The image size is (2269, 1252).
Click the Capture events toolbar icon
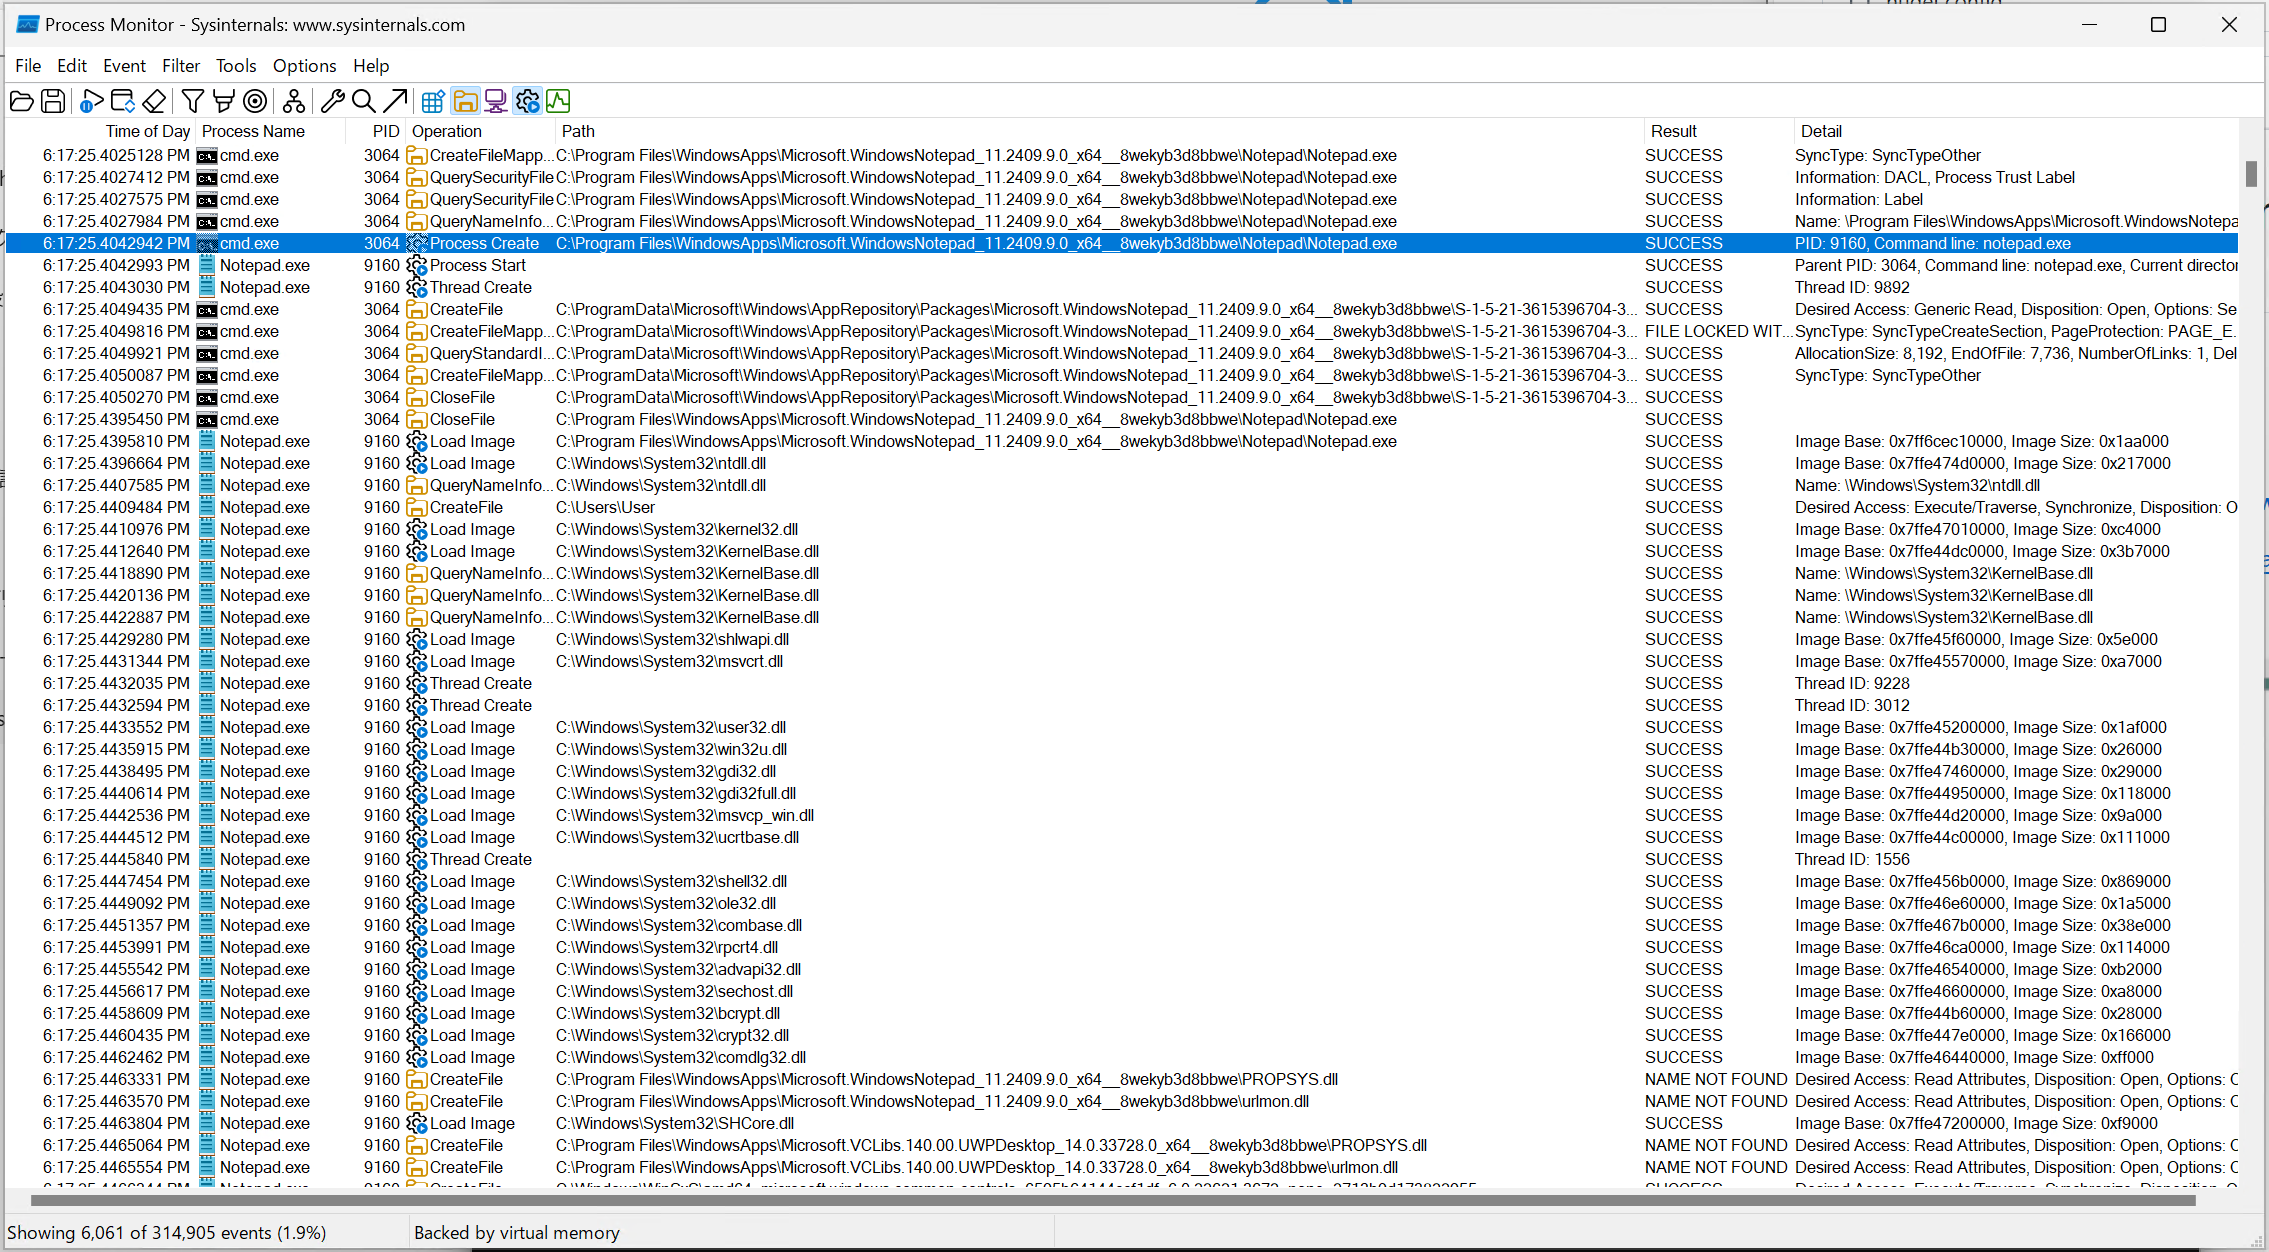[x=91, y=101]
